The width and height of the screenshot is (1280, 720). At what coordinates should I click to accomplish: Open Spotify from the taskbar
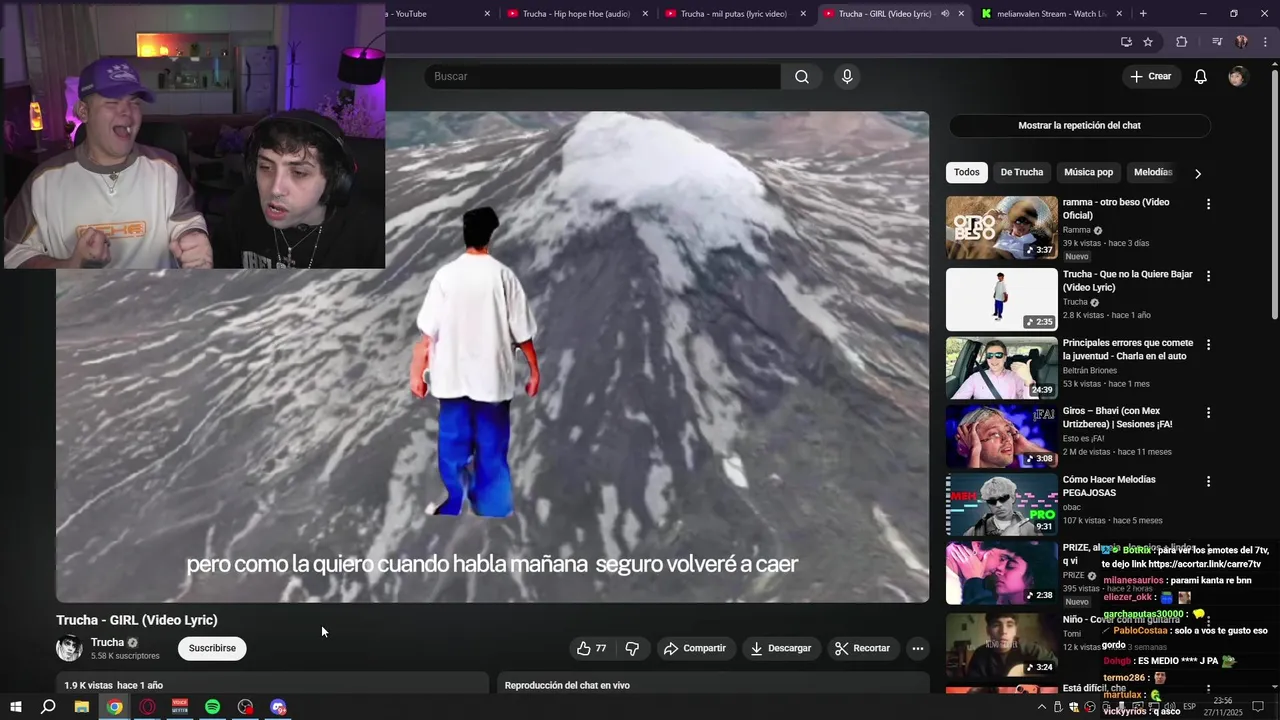(212, 707)
